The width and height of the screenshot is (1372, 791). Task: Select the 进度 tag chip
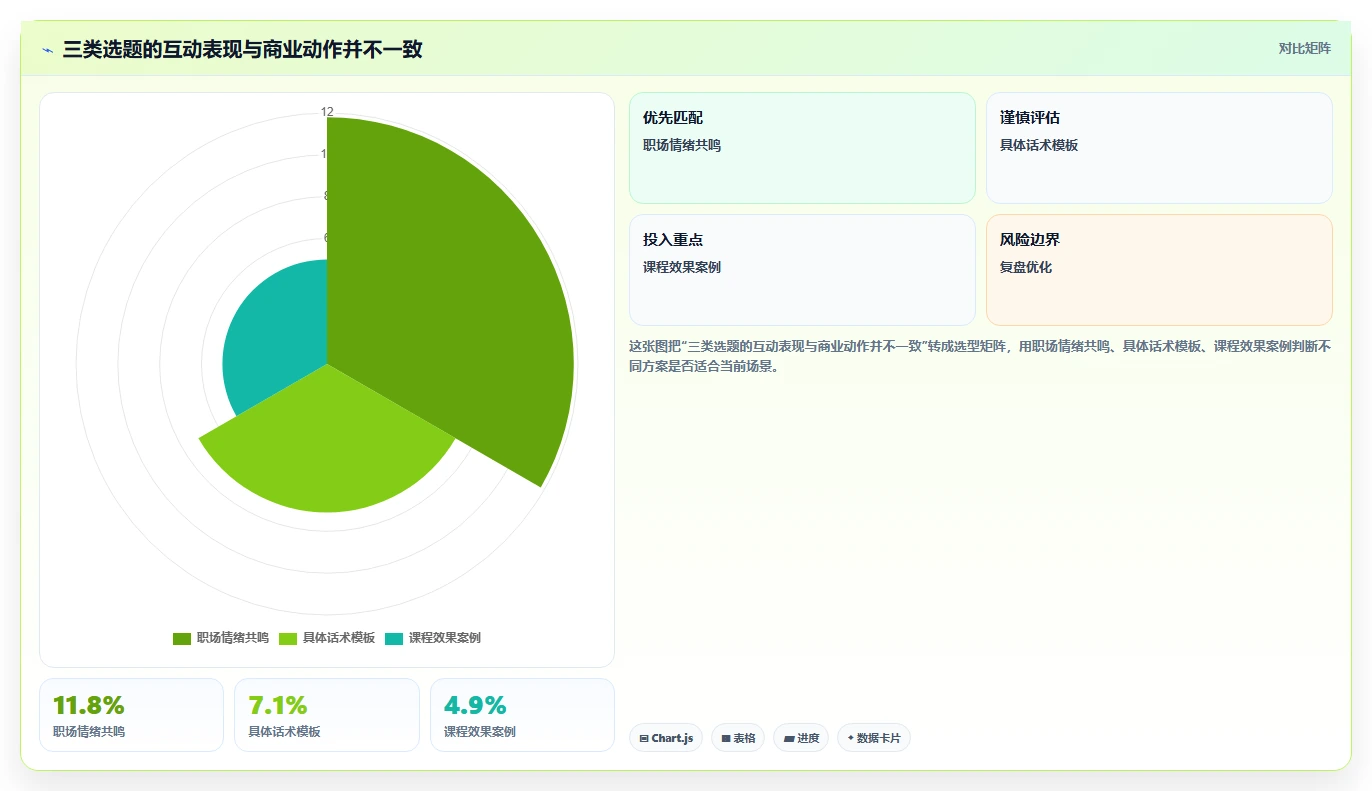[x=801, y=738]
